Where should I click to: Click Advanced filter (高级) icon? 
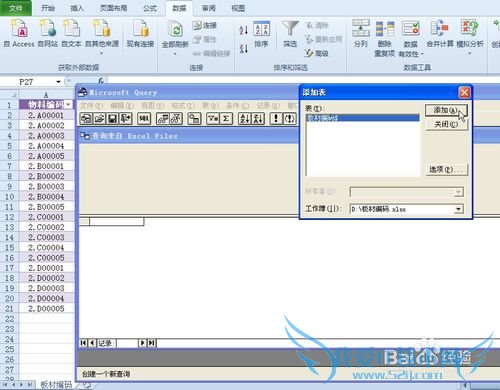pyautogui.click(x=316, y=53)
